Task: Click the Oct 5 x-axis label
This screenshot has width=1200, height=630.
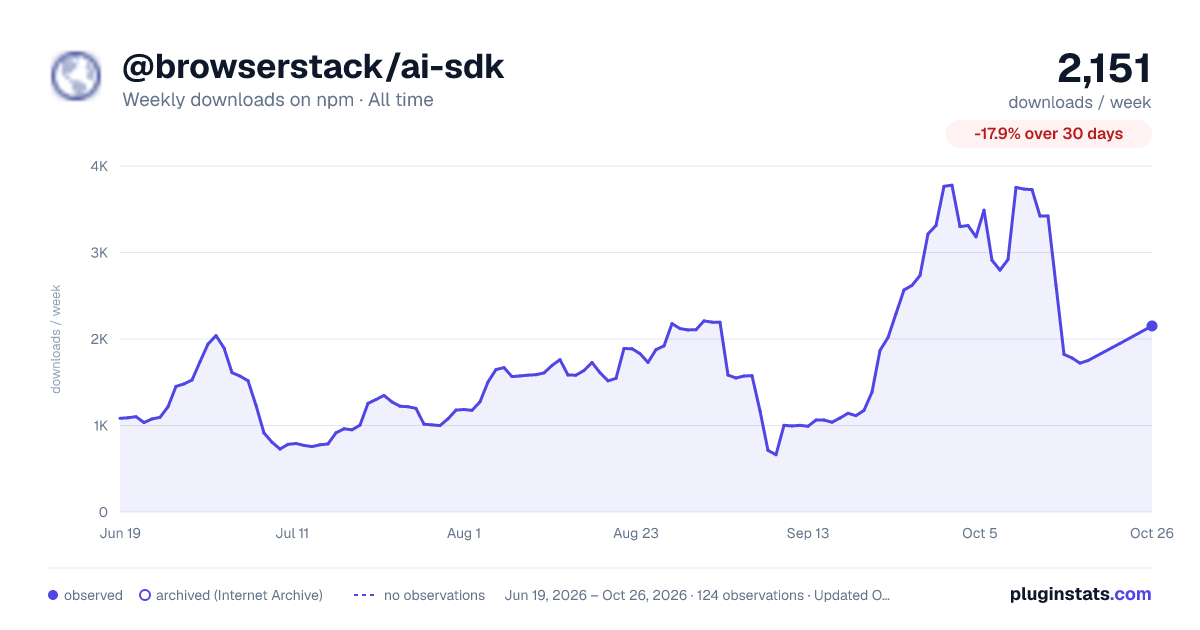Action: tap(980, 533)
